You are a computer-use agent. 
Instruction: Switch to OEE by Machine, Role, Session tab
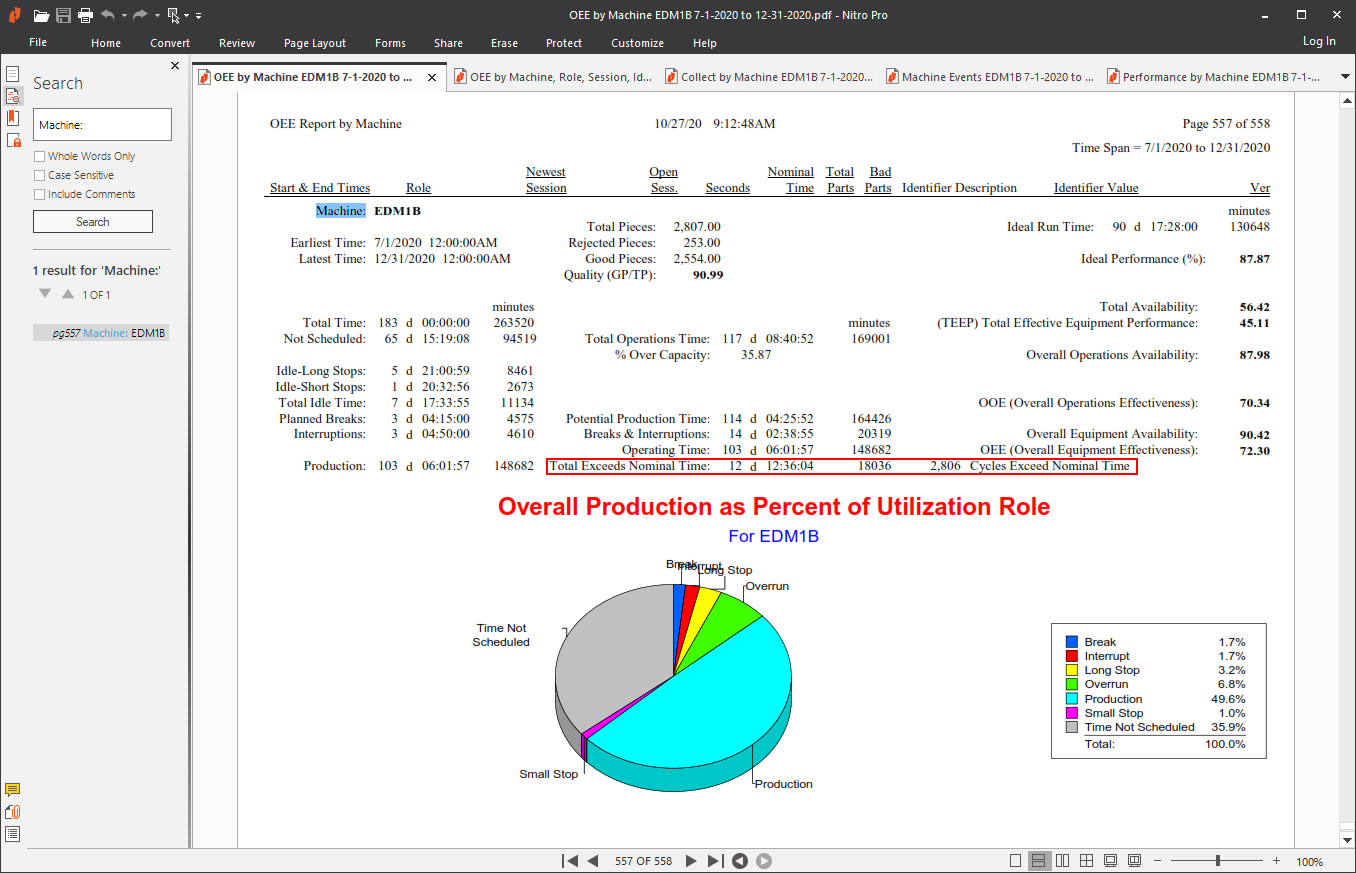(x=555, y=77)
